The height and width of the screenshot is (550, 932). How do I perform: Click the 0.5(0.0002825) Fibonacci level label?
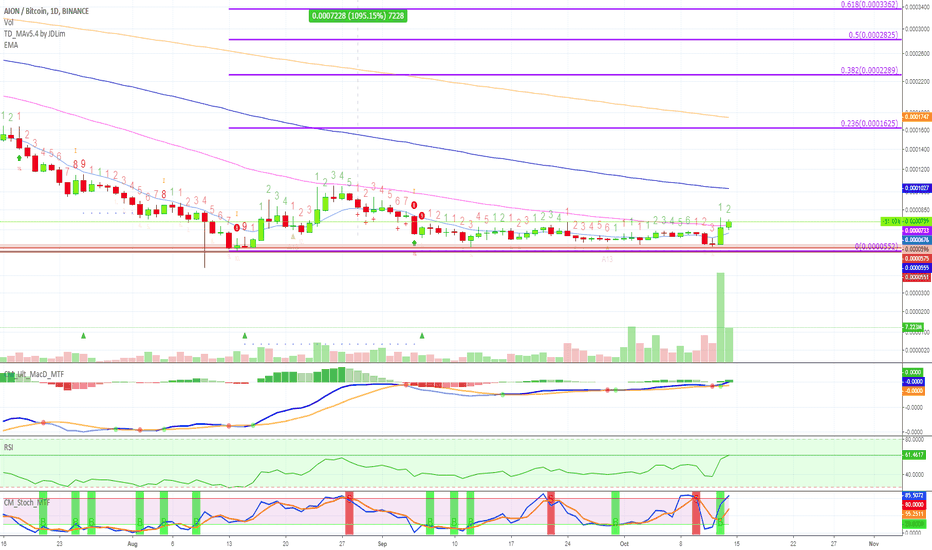click(x=873, y=35)
